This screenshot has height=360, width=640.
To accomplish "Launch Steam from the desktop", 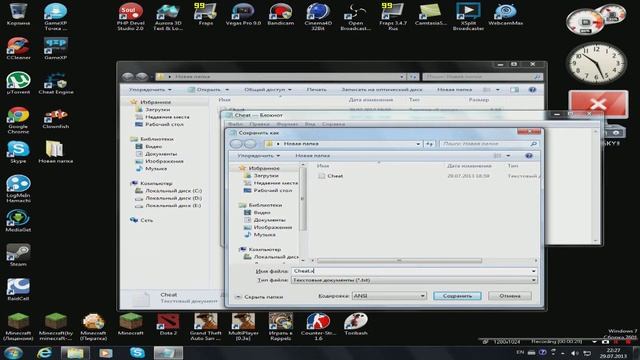I will pos(18,255).
